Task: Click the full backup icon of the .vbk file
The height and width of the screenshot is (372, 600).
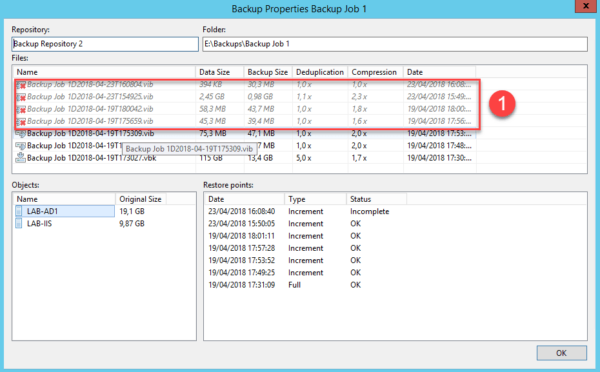Action: [x=20, y=158]
